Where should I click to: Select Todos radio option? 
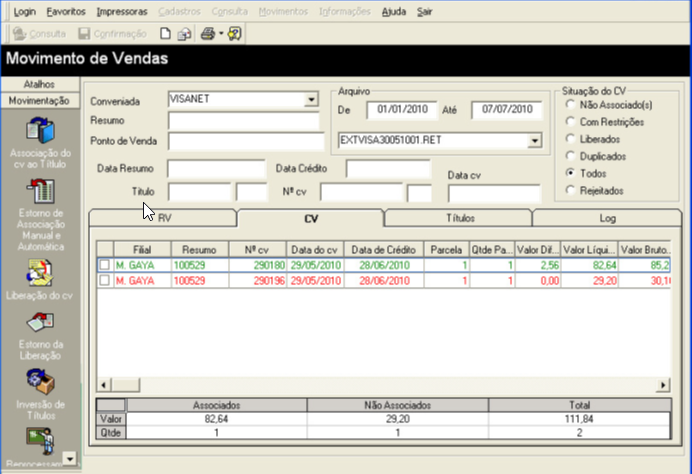[x=570, y=173]
